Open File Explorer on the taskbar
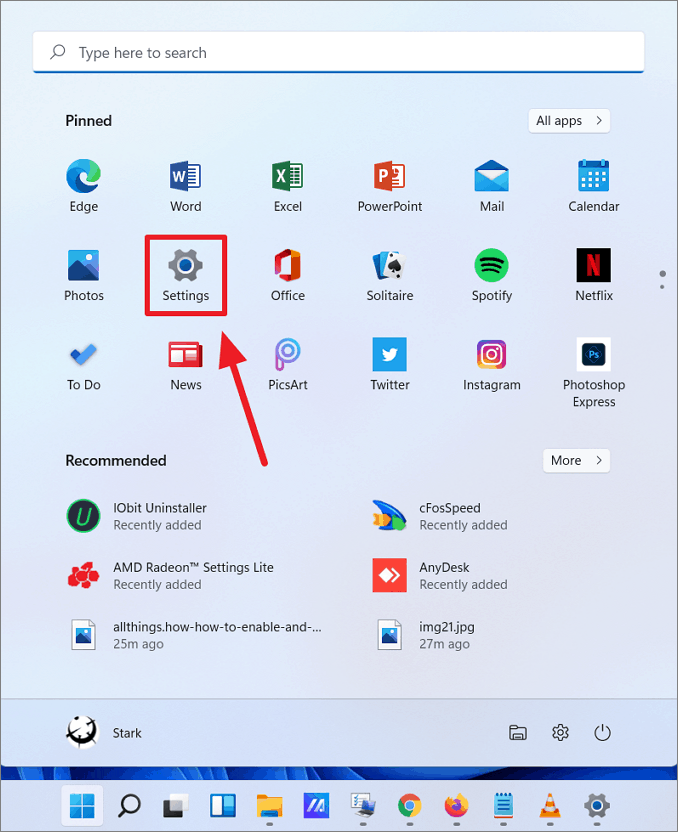Screen dimensions: 678x832 (x=270, y=806)
